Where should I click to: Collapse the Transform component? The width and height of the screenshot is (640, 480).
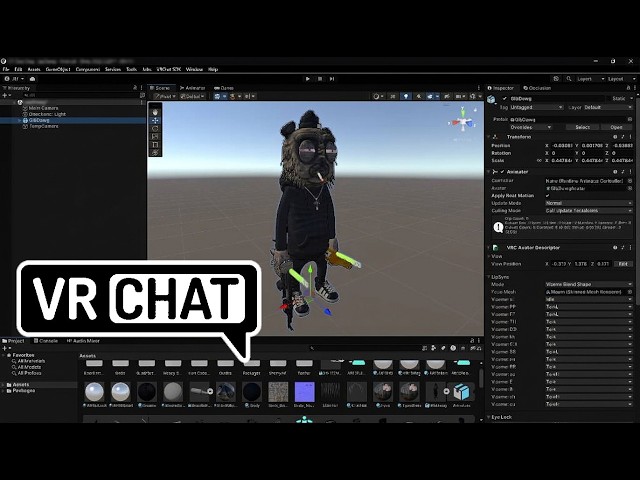[489, 137]
